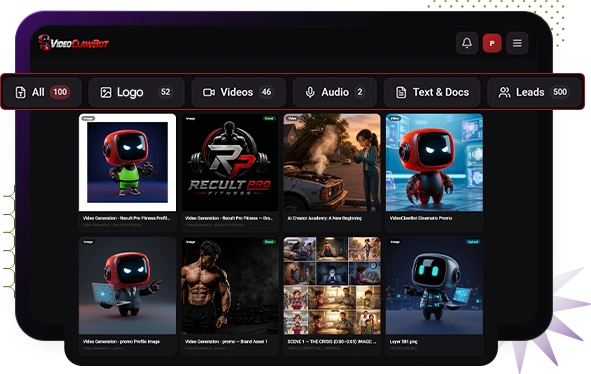This screenshot has height=374, width=591.
Task: Open the Recult Pro Fitness logo thumbnail
Action: pos(230,162)
